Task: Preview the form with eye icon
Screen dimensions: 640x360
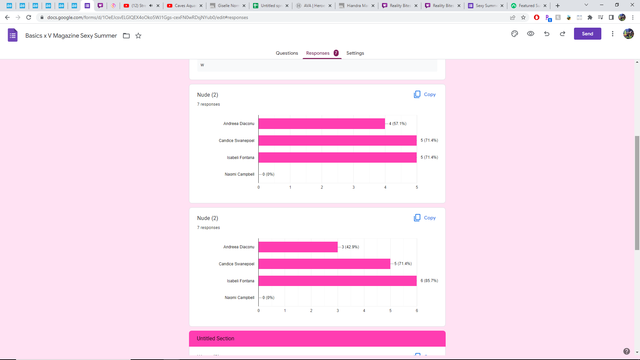Action: click(x=530, y=34)
